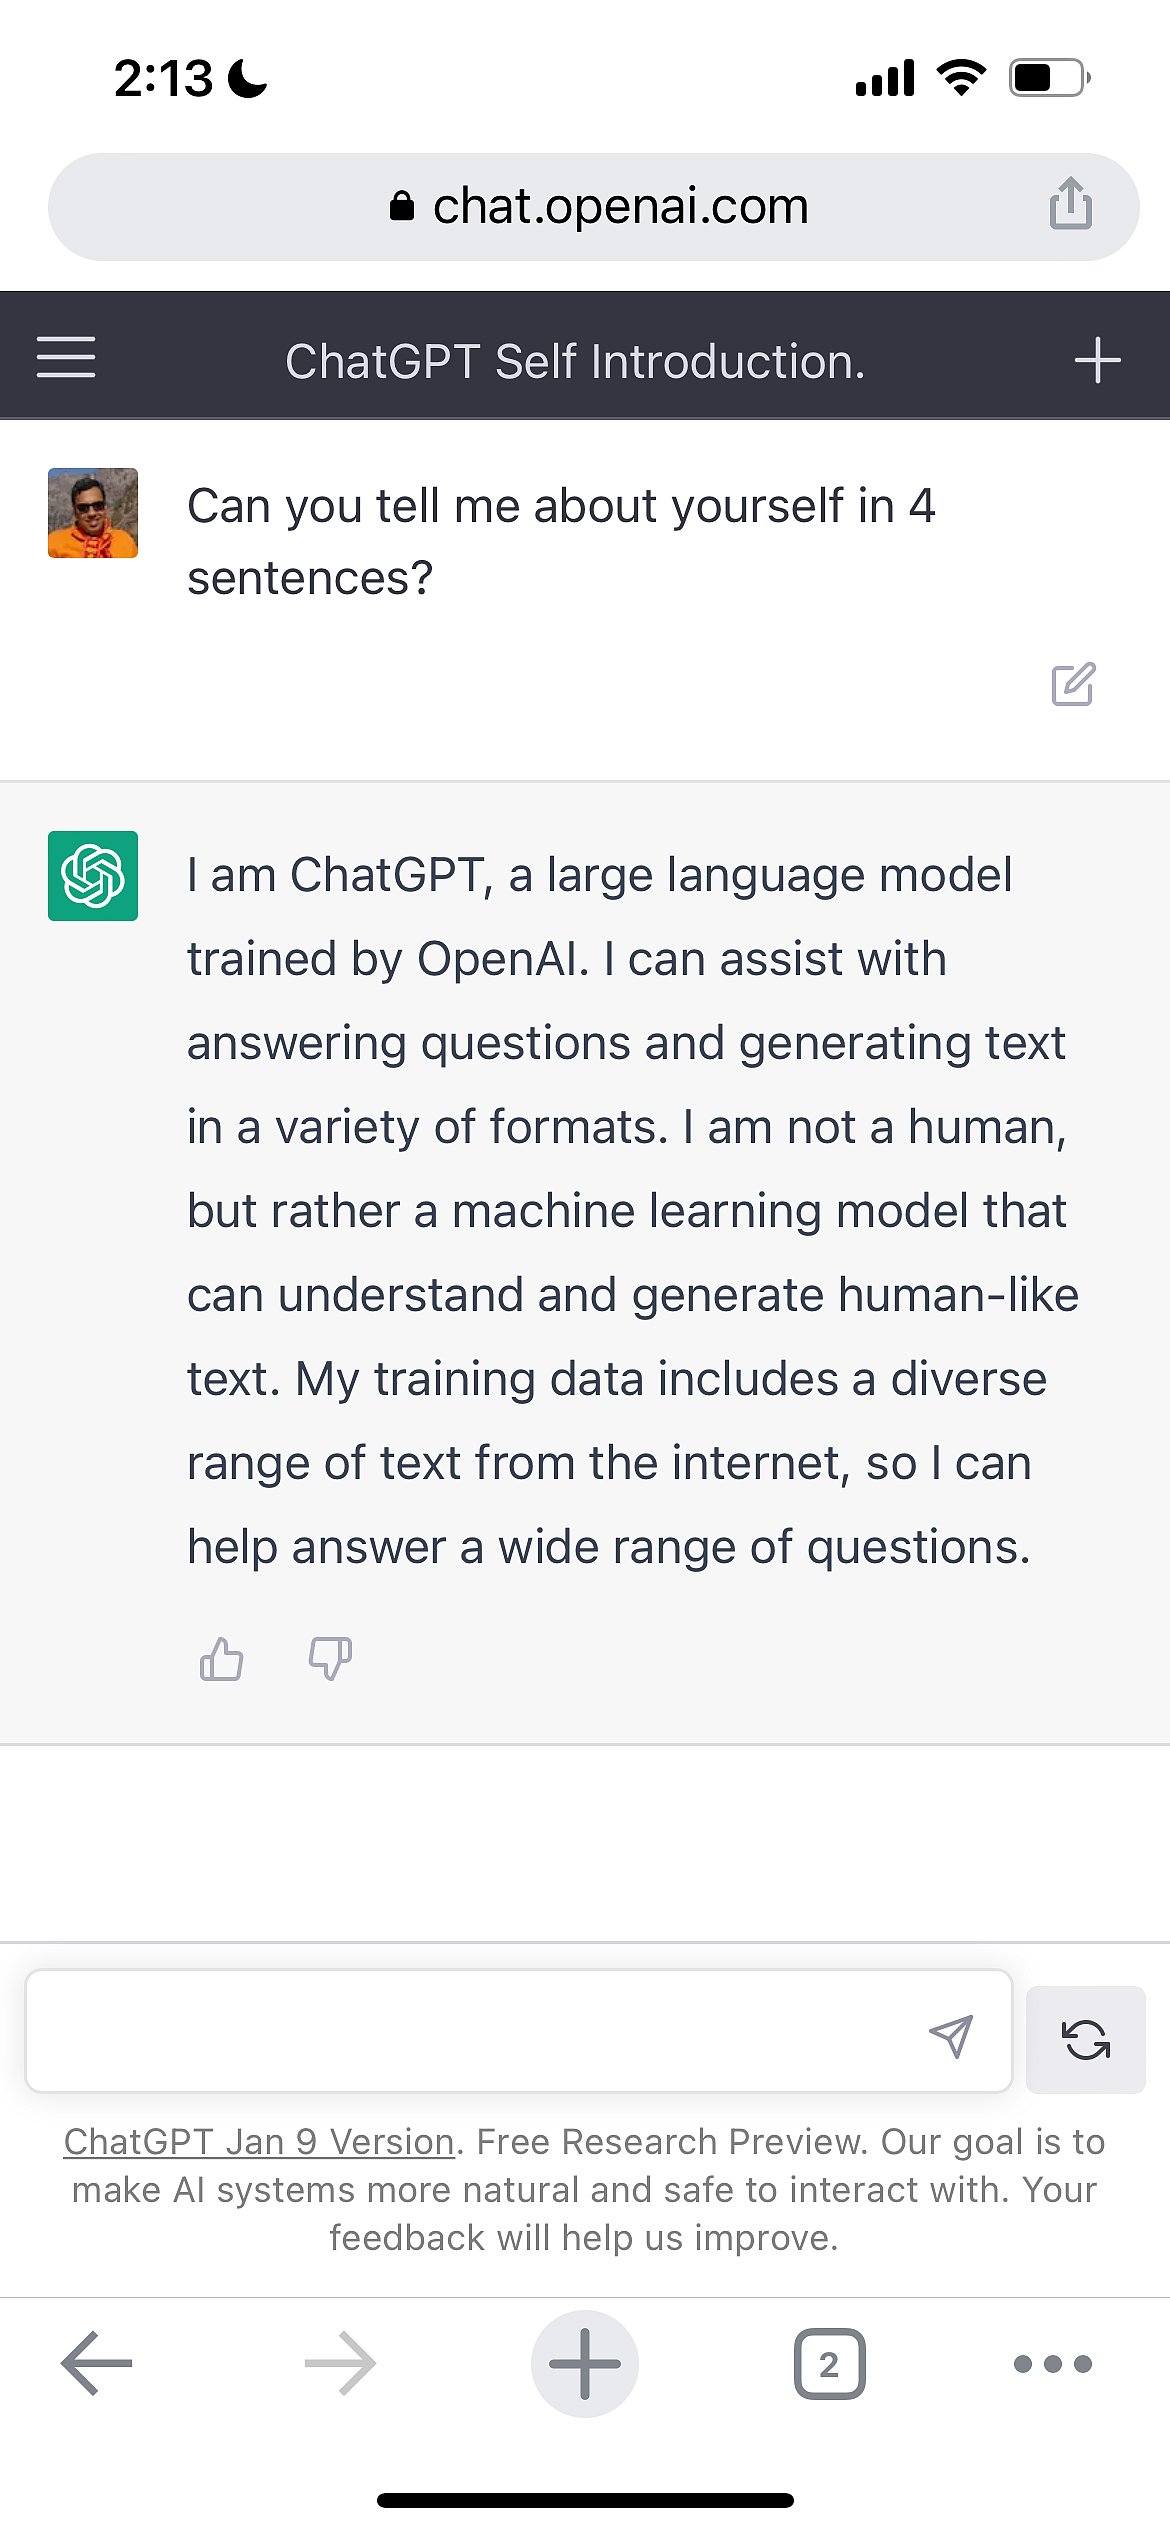Image resolution: width=1170 pixels, height=2532 pixels.
Task: Open tab switcher showing 2 tabs
Action: [x=829, y=2363]
